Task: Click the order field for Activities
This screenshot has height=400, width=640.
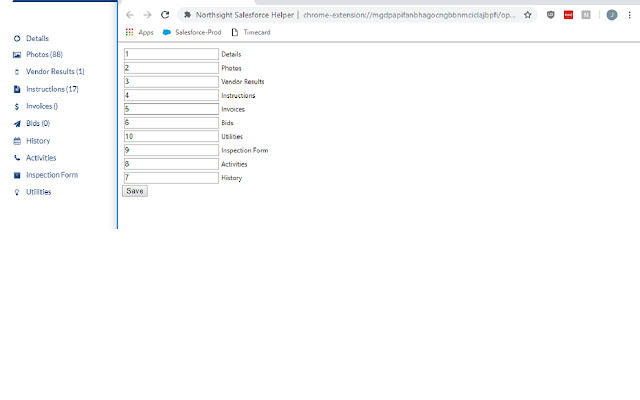Action: click(x=171, y=164)
